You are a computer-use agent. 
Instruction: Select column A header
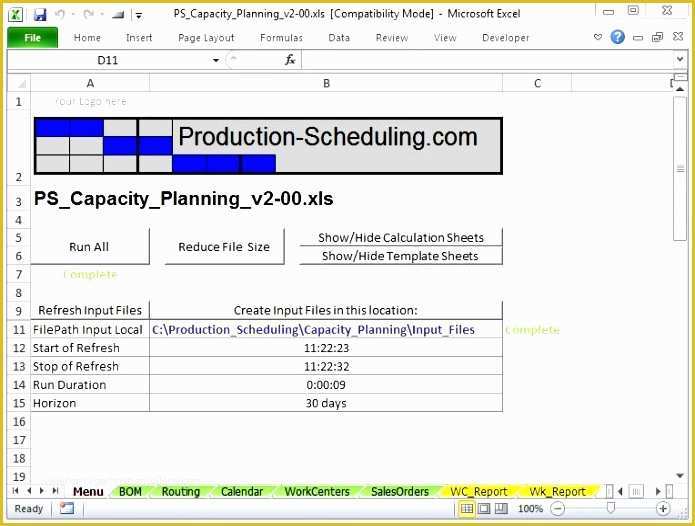90,83
